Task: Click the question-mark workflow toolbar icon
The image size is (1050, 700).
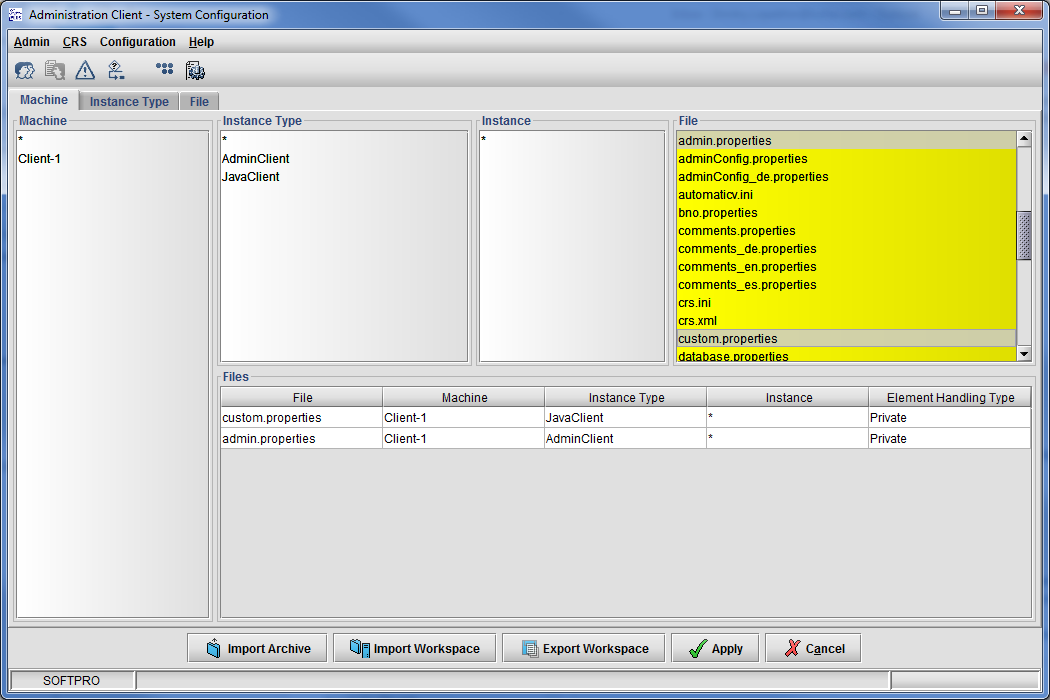Action: tap(116, 70)
